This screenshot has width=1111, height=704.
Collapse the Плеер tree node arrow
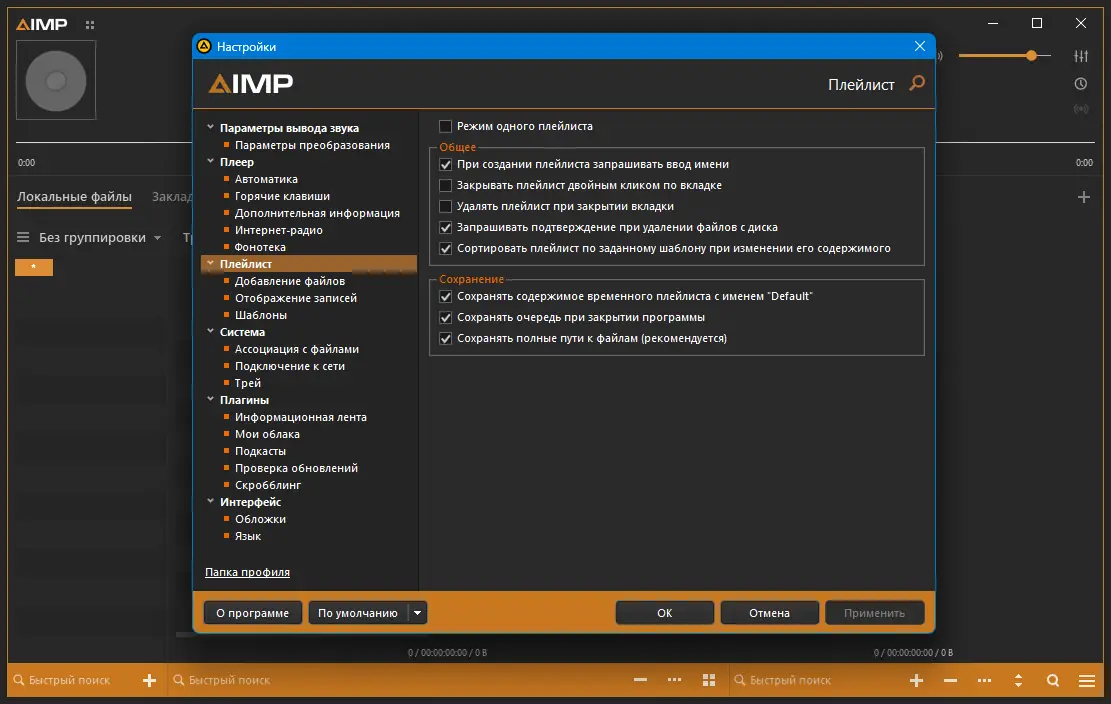(x=210, y=161)
